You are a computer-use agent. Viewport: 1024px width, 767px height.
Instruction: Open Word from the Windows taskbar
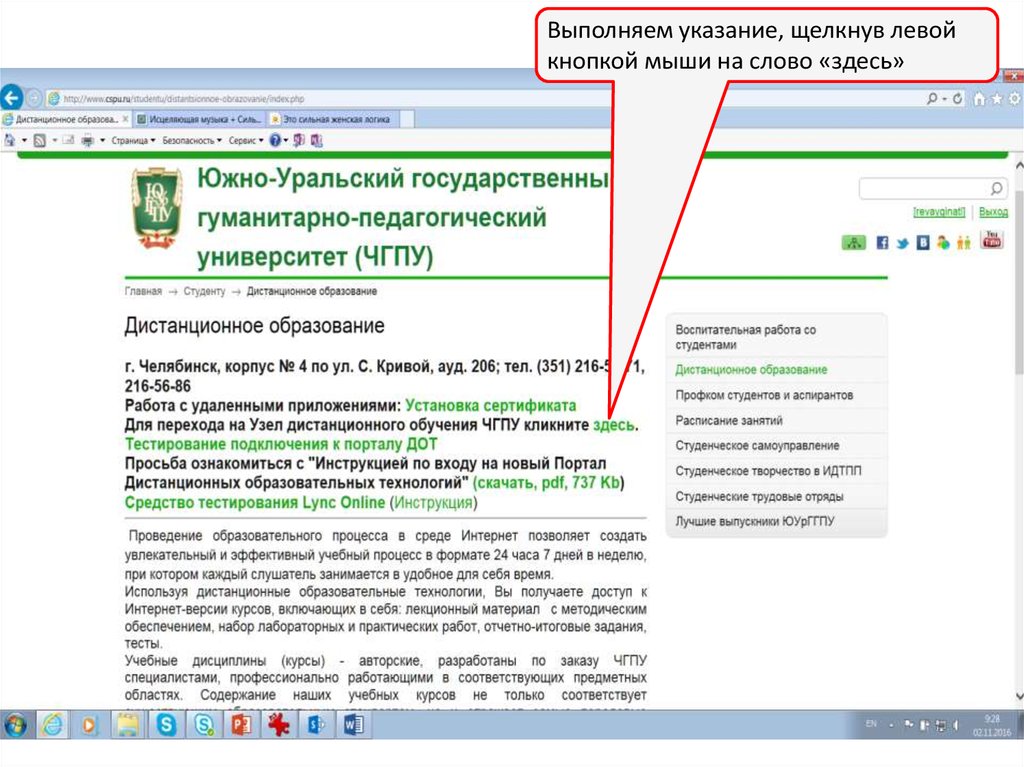(355, 724)
